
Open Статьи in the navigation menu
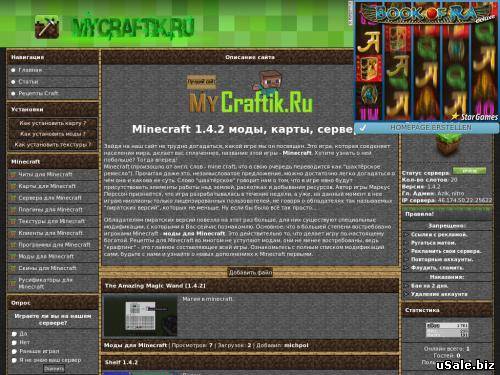[x=28, y=82]
